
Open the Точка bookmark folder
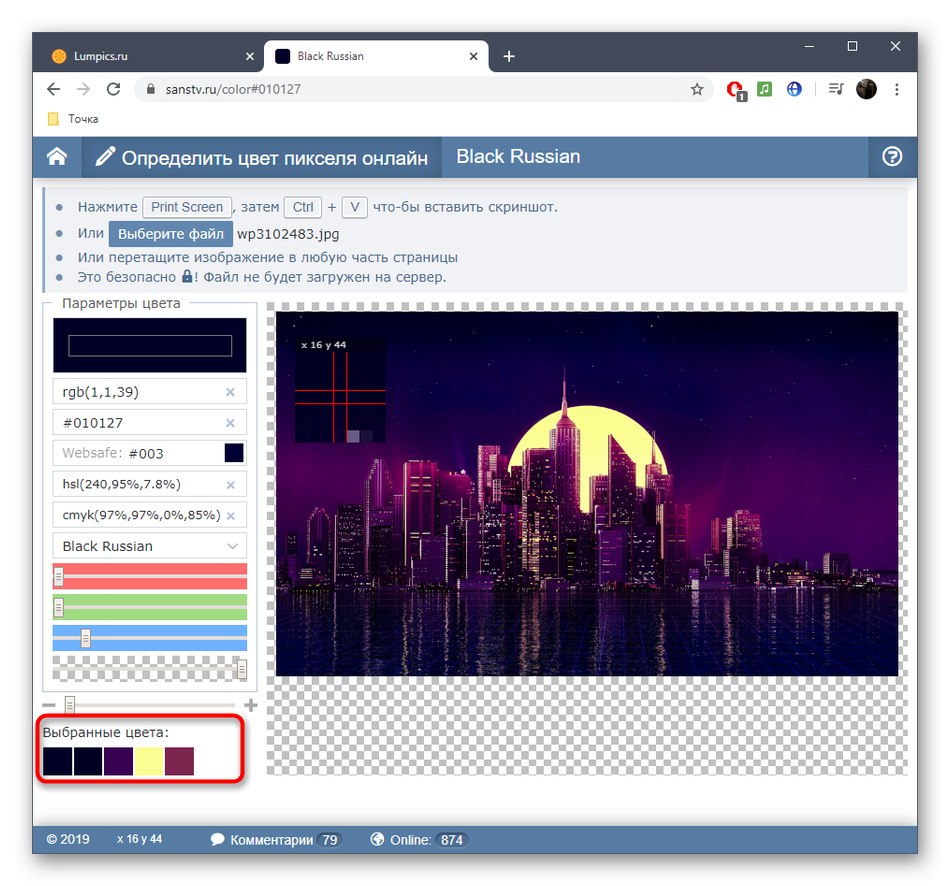tap(73, 119)
